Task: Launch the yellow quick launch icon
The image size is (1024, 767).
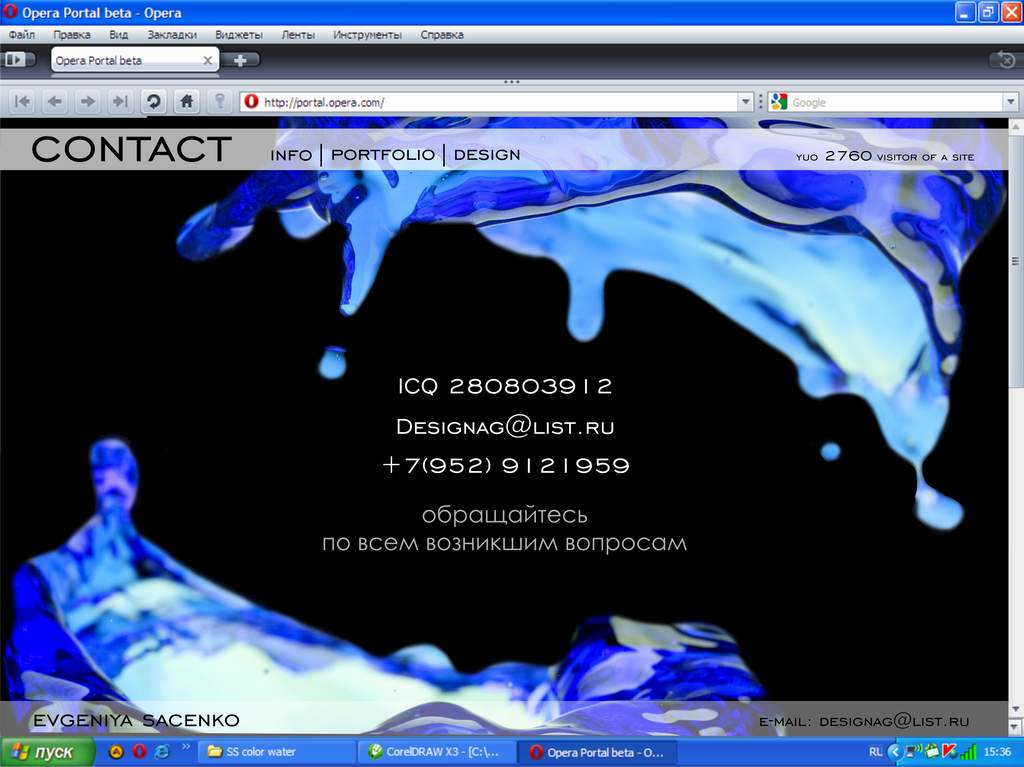Action: [x=116, y=752]
